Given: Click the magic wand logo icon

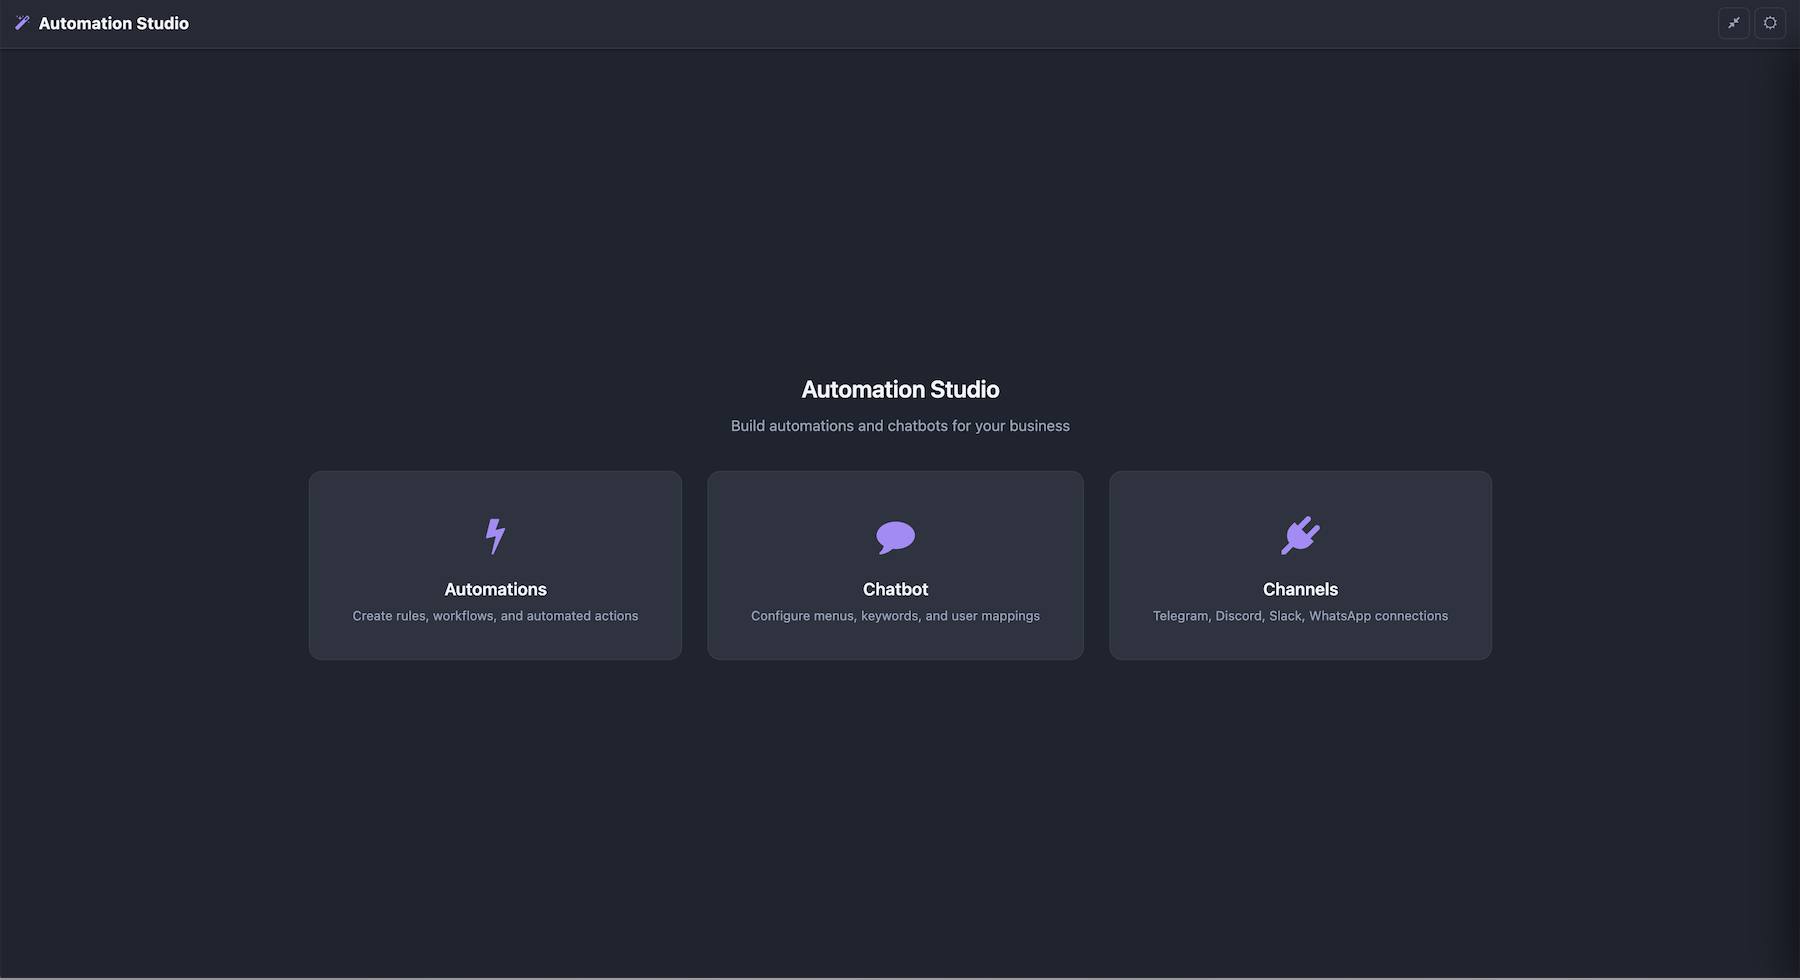Looking at the screenshot, I should click(22, 23).
